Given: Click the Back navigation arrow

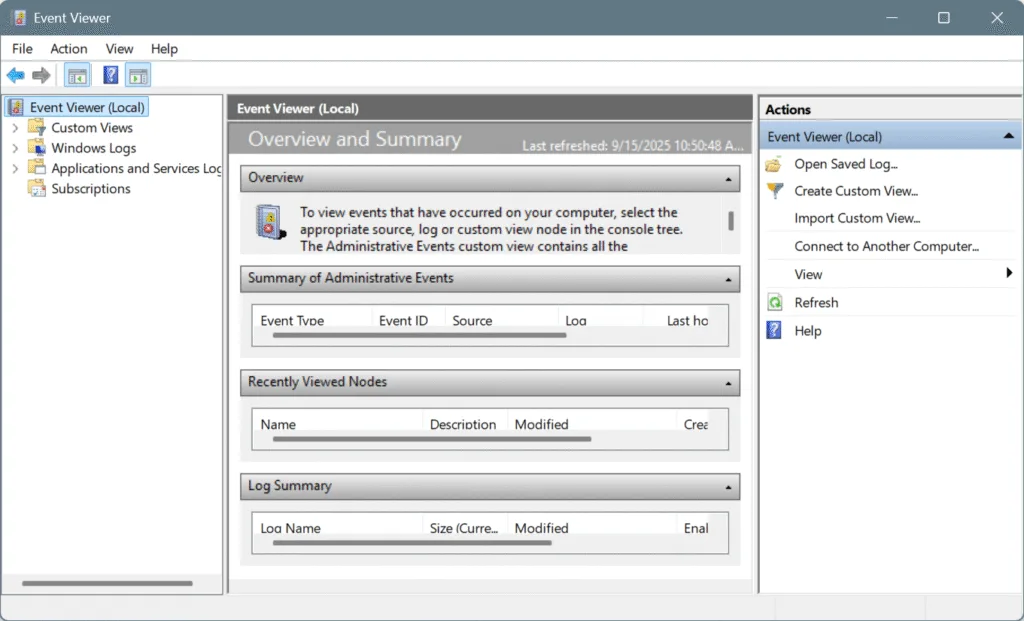Looking at the screenshot, I should click(16, 74).
